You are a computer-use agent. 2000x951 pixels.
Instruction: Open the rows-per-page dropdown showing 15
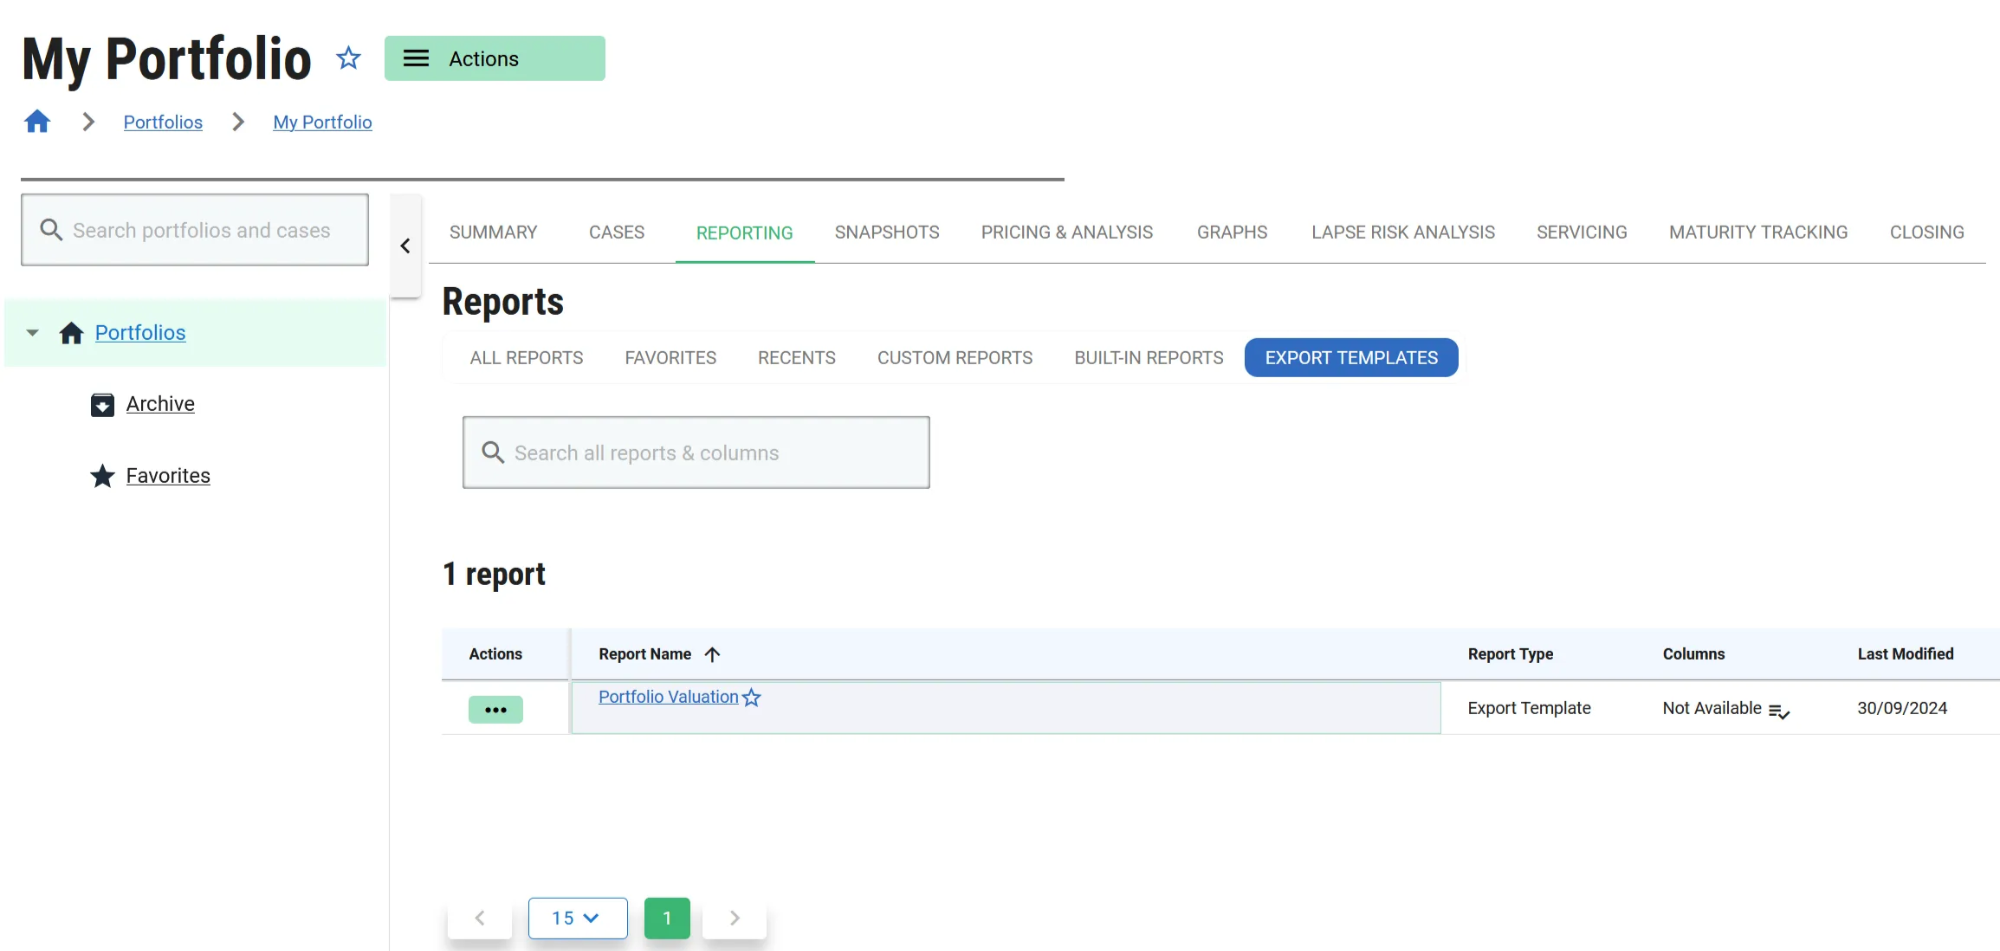tap(577, 918)
